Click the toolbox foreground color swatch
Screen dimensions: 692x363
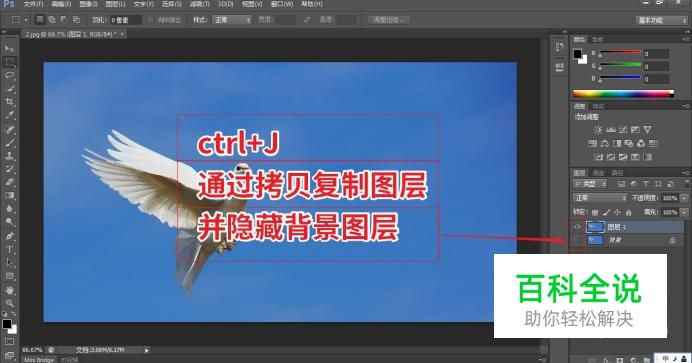coord(7,324)
